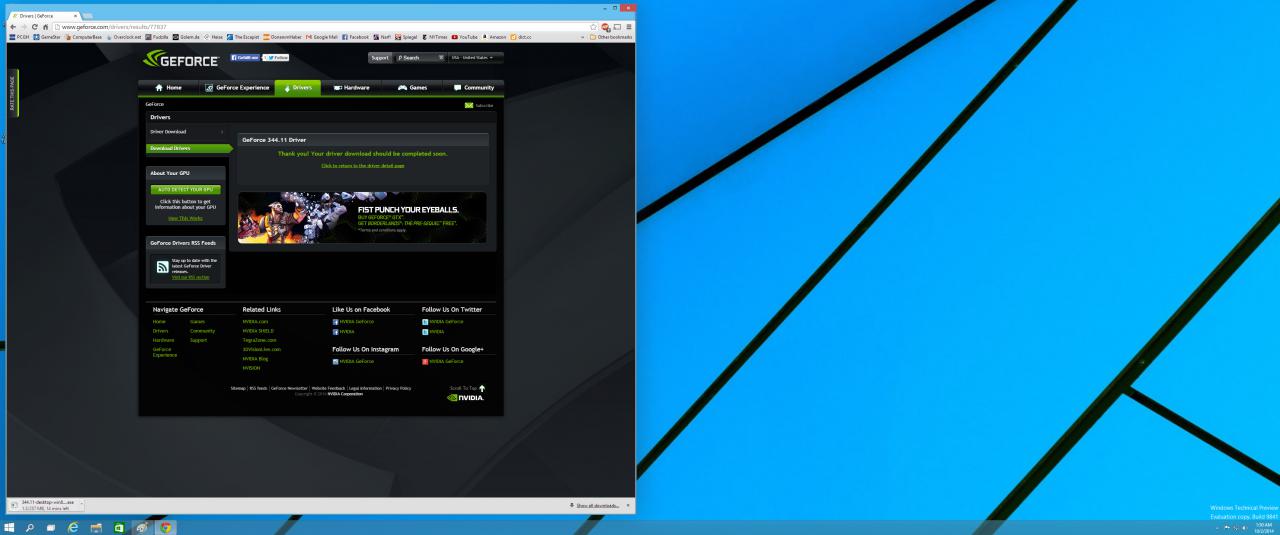Image resolution: width=1280 pixels, height=535 pixels.
Task: Open the Community tab
Action: (x=473, y=88)
